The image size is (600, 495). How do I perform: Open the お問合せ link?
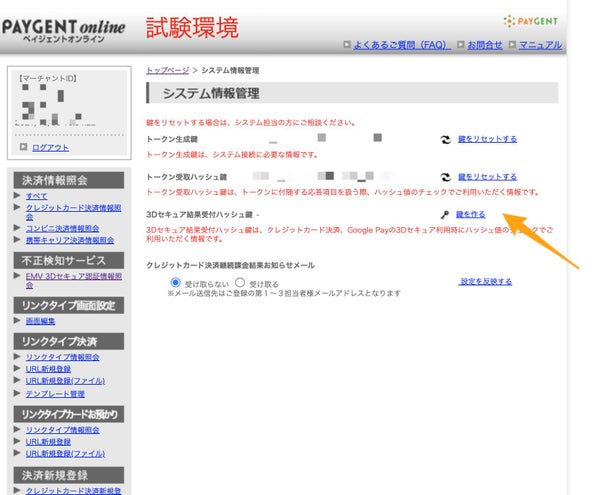pyautogui.click(x=484, y=45)
